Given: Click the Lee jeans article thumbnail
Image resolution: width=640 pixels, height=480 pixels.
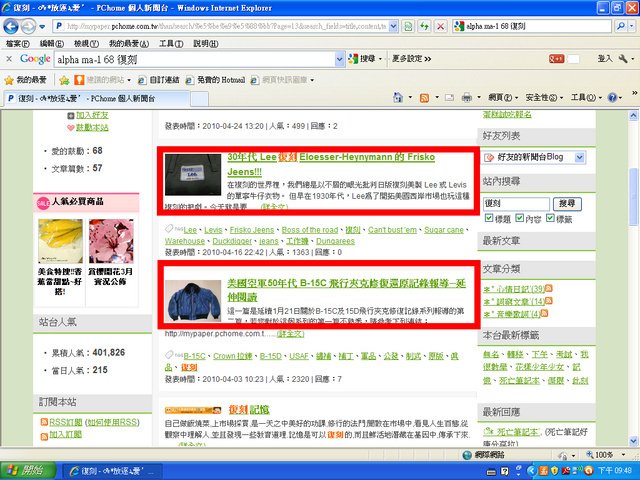Looking at the screenshot, I should [x=193, y=175].
